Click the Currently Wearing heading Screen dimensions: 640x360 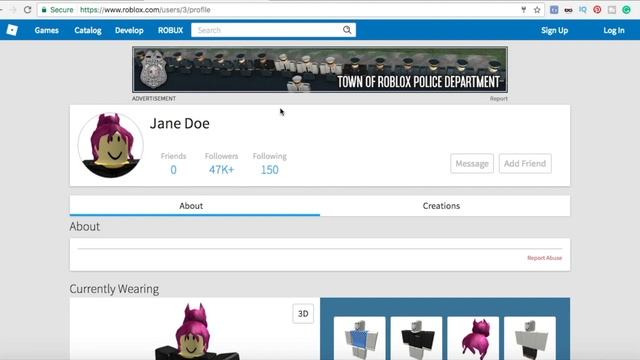click(x=114, y=289)
